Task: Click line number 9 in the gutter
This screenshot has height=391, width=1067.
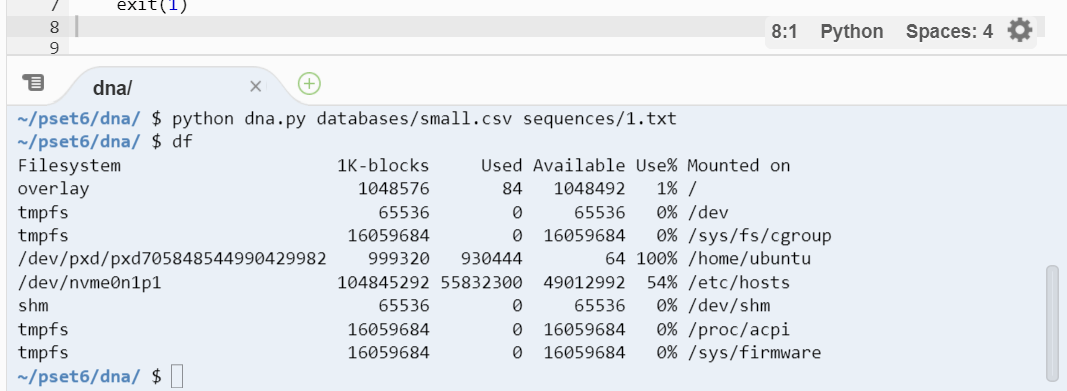Action: [54, 48]
